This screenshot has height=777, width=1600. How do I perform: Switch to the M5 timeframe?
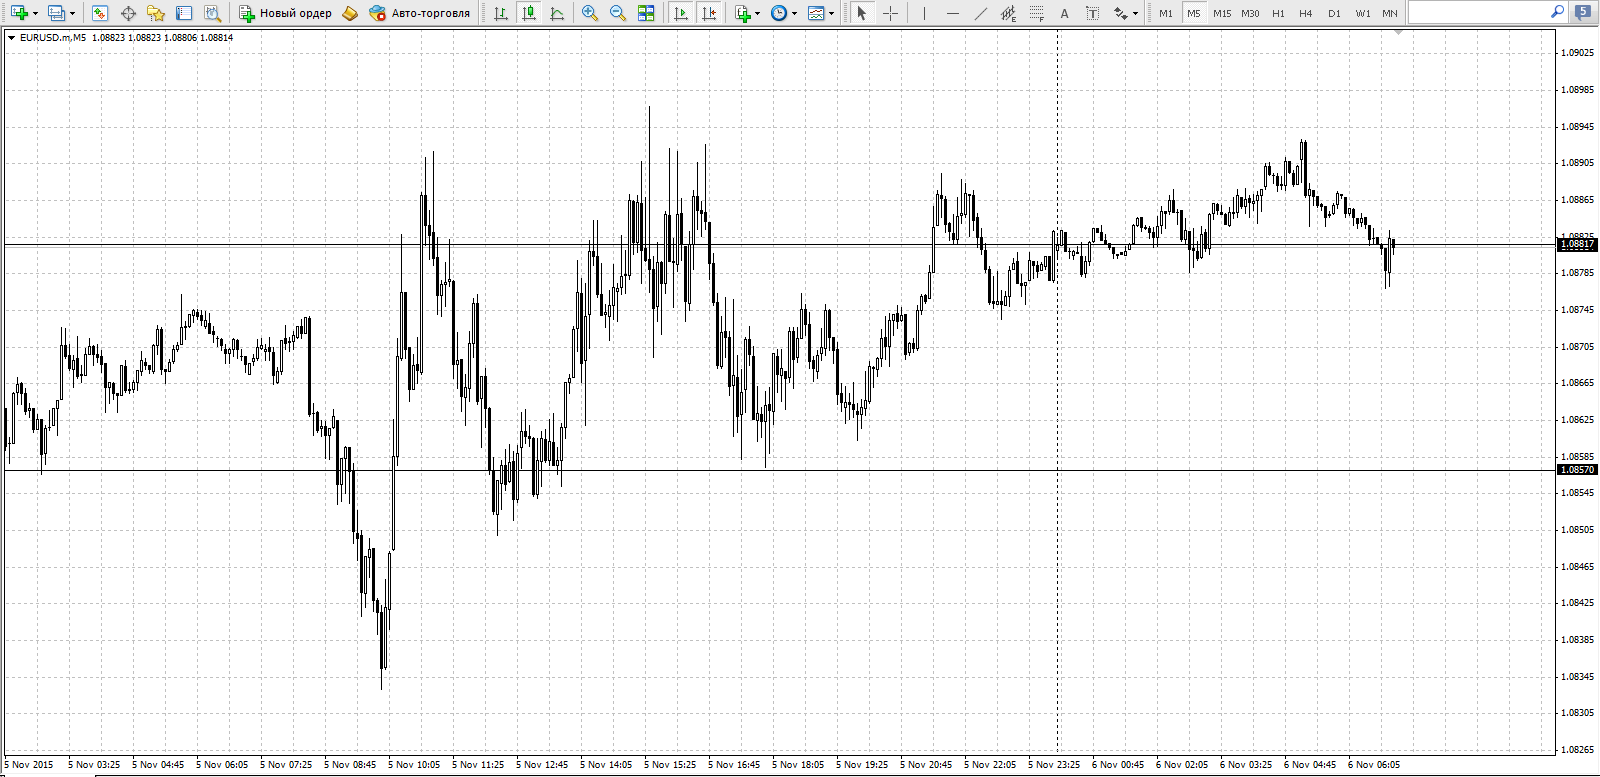1194,13
